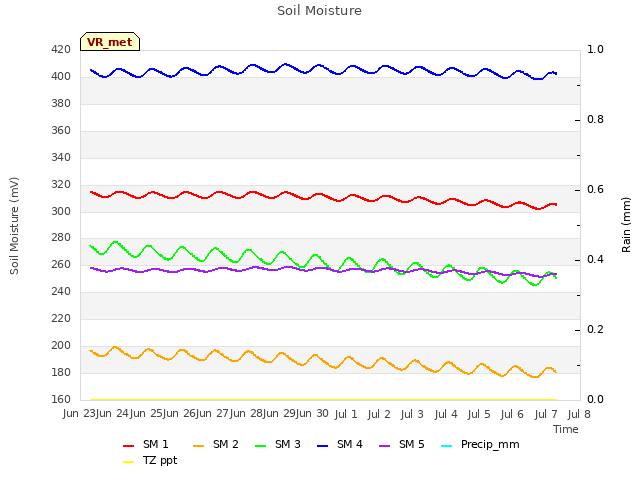Toggle Precip_mm series in legend

[480, 444]
